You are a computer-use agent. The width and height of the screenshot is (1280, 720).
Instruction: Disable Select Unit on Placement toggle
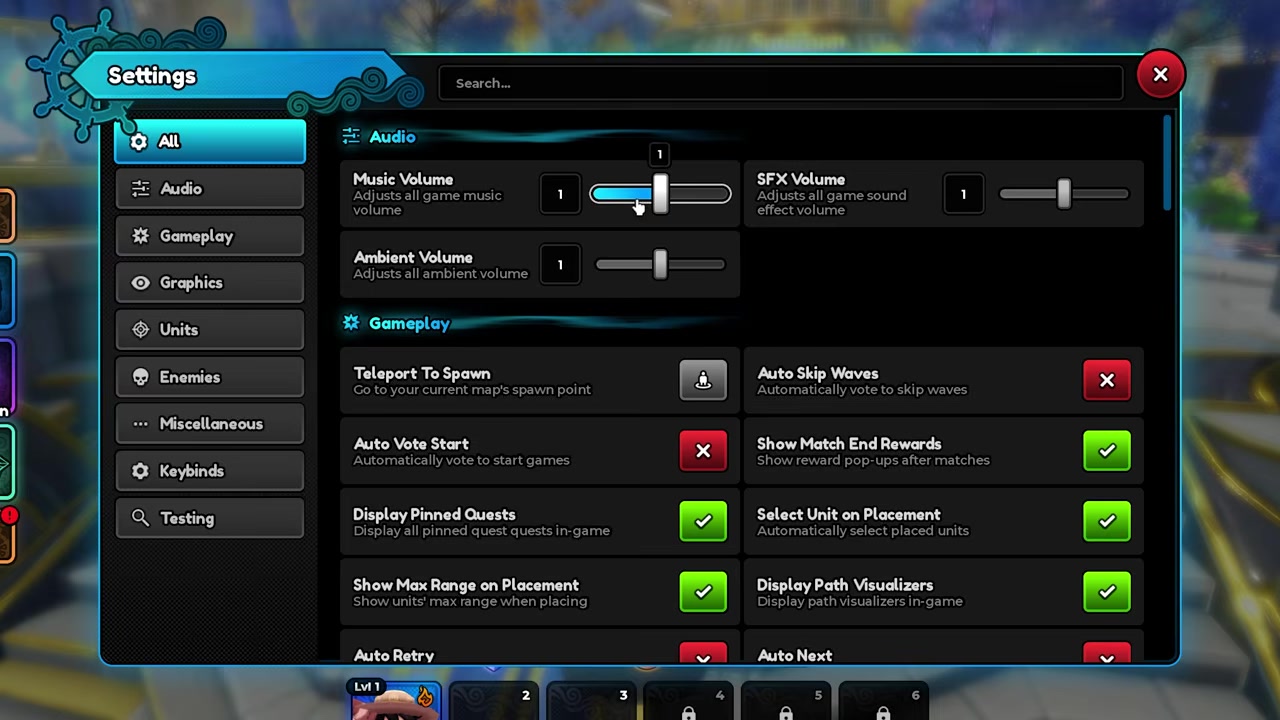(x=1107, y=521)
